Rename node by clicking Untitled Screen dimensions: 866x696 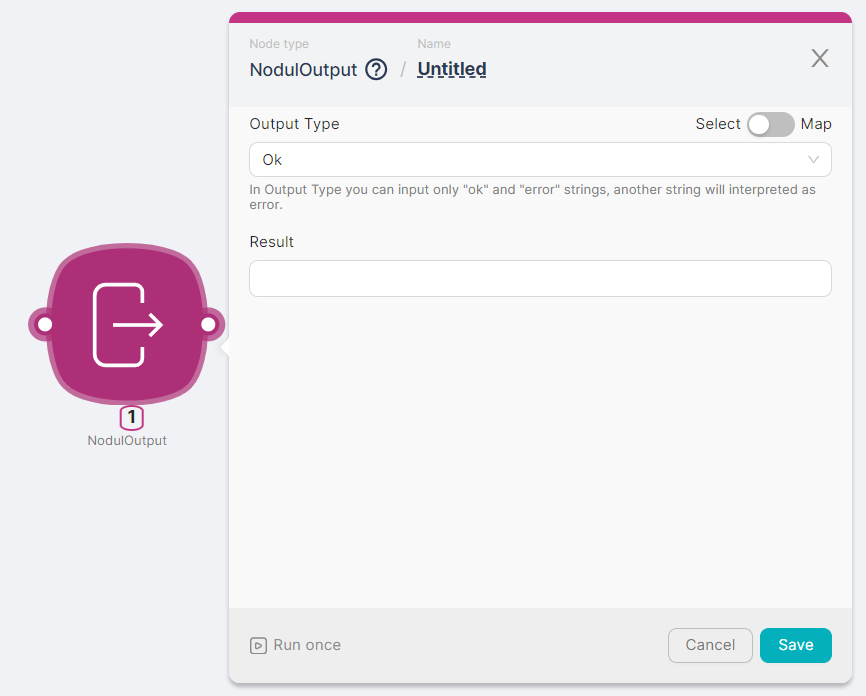[x=452, y=70]
